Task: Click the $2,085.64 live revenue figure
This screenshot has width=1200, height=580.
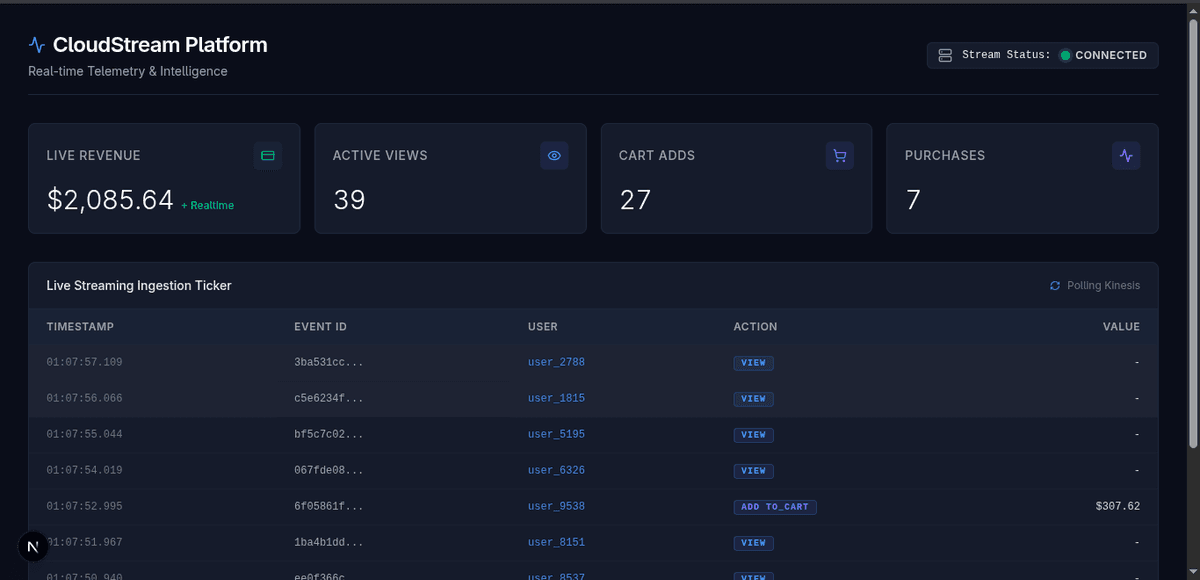Action: click(110, 200)
